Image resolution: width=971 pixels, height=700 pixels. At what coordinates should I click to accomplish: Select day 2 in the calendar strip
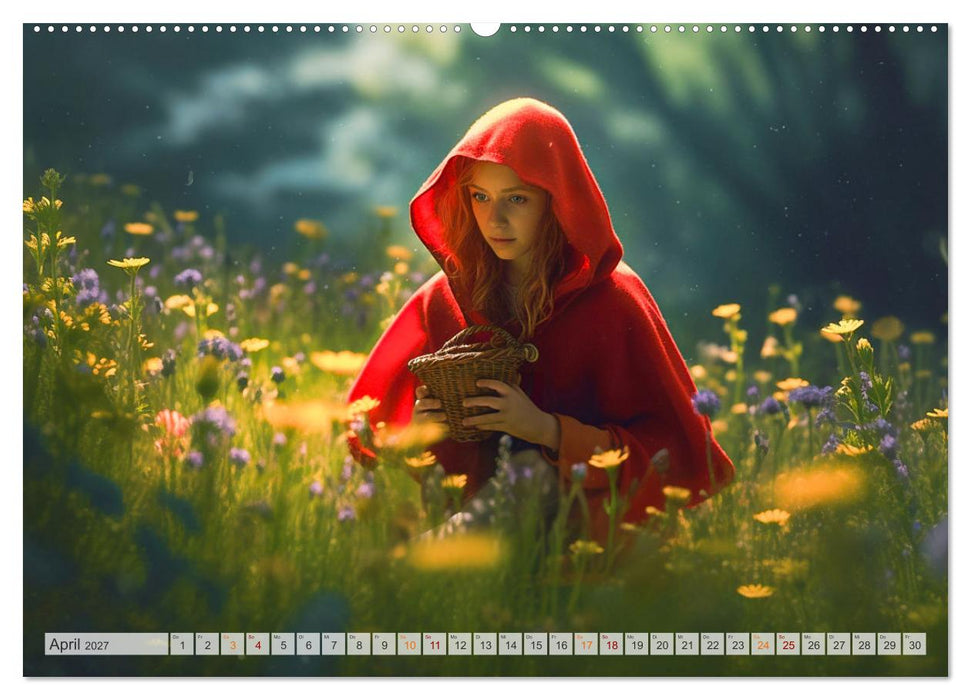click(x=207, y=644)
